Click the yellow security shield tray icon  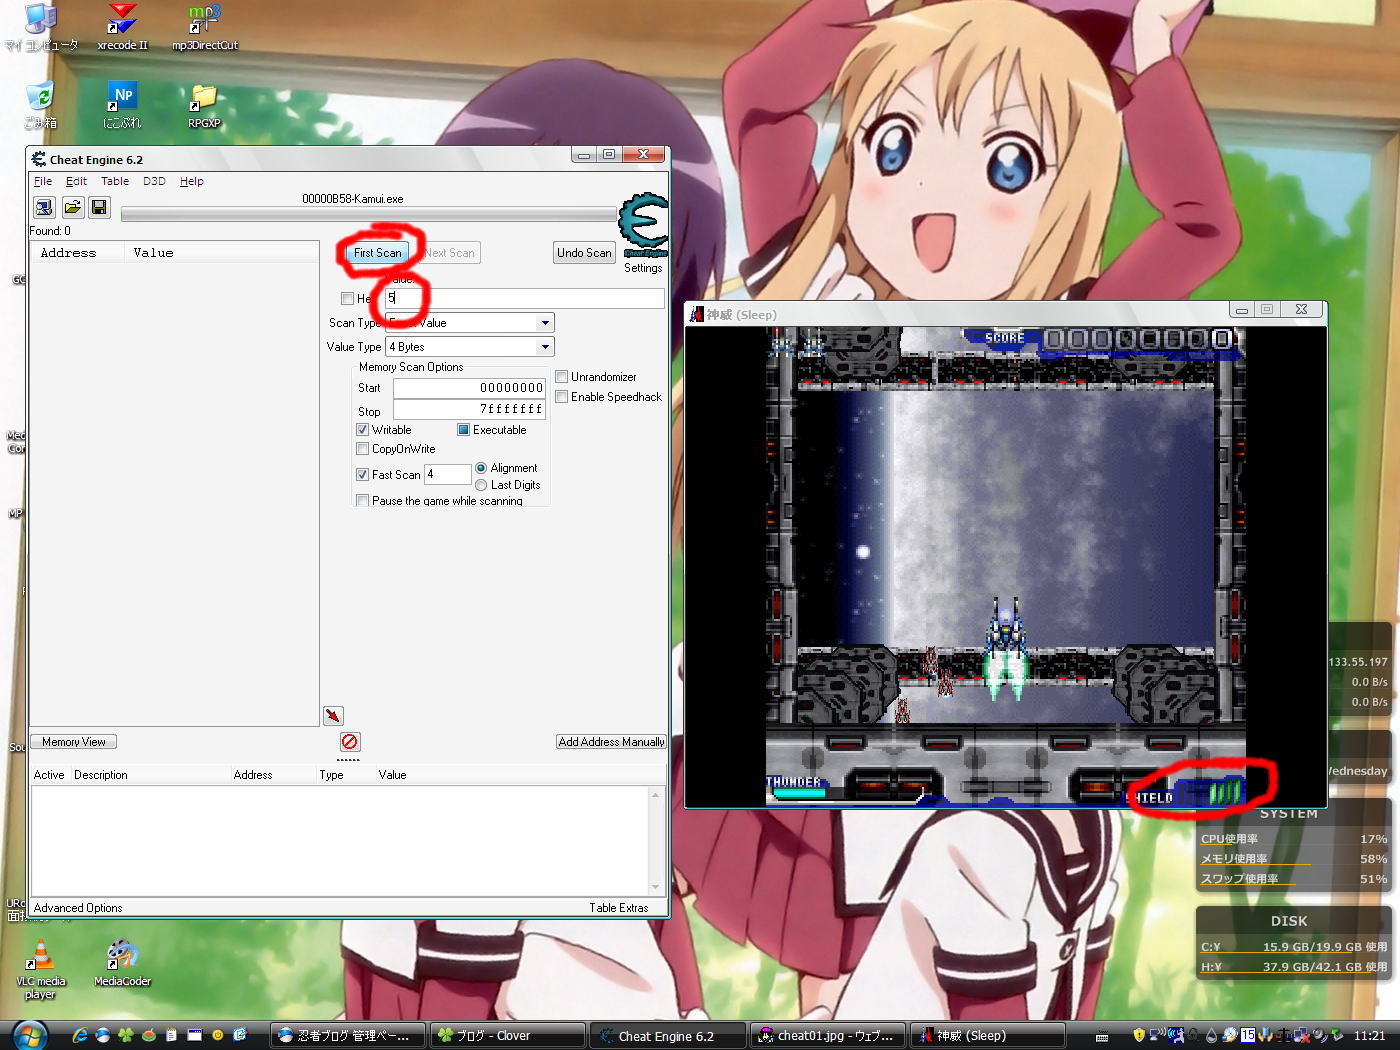(x=1138, y=1035)
